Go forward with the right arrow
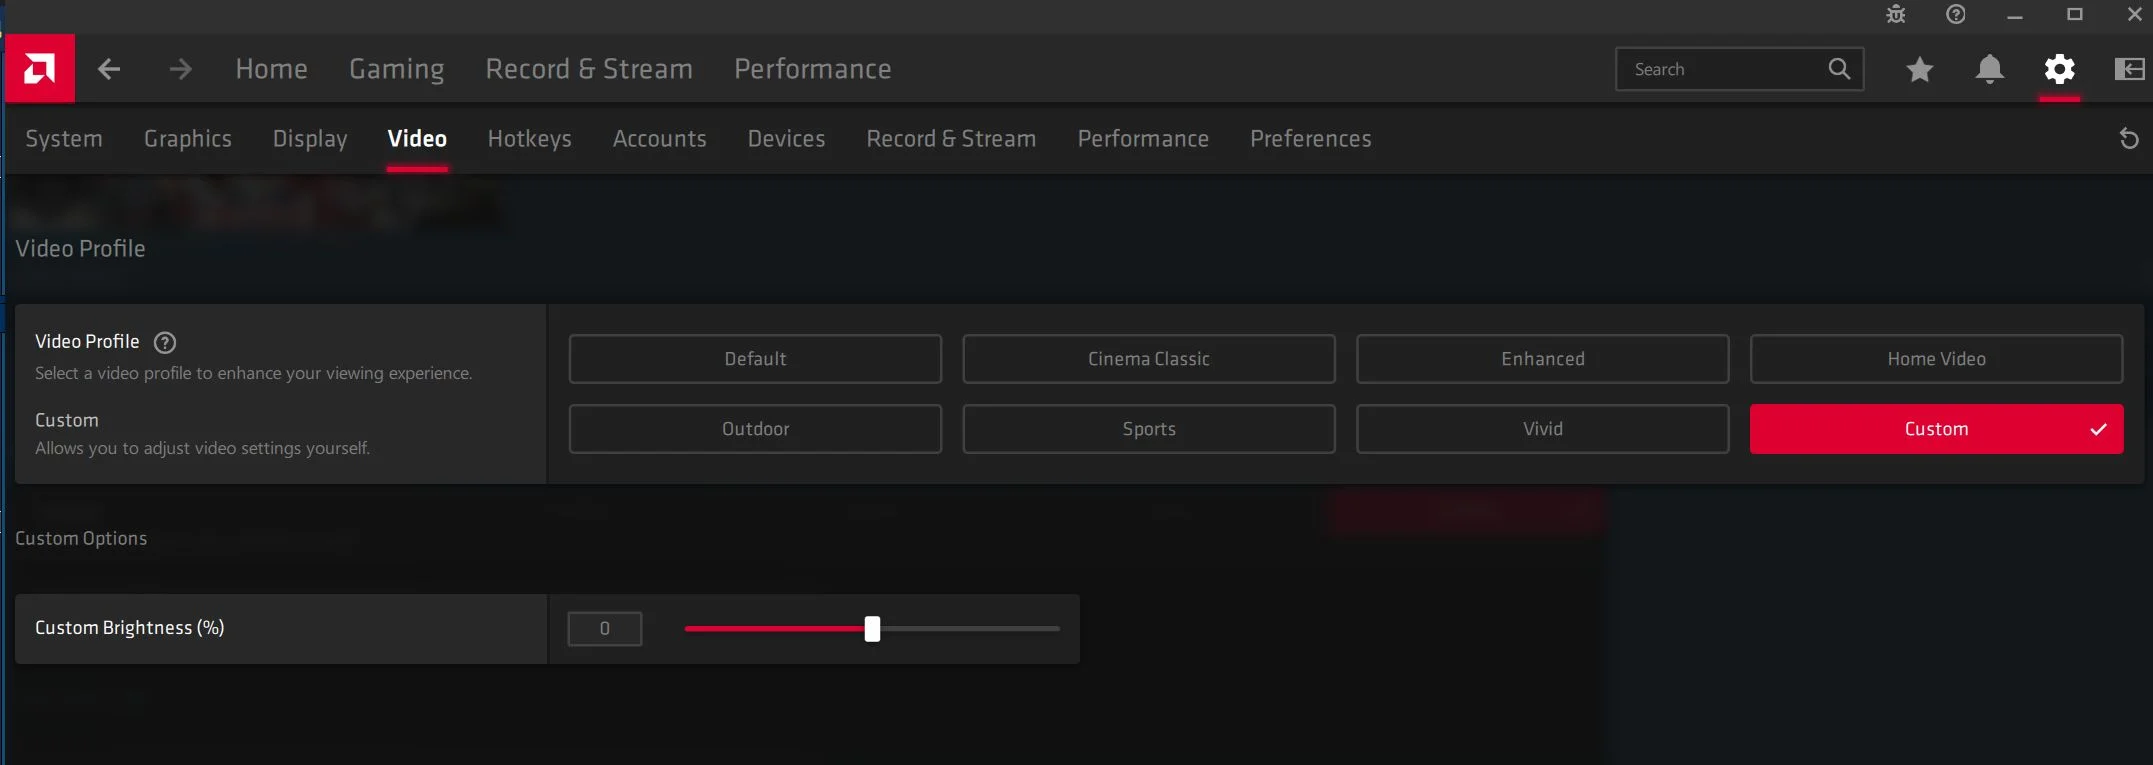 point(181,69)
